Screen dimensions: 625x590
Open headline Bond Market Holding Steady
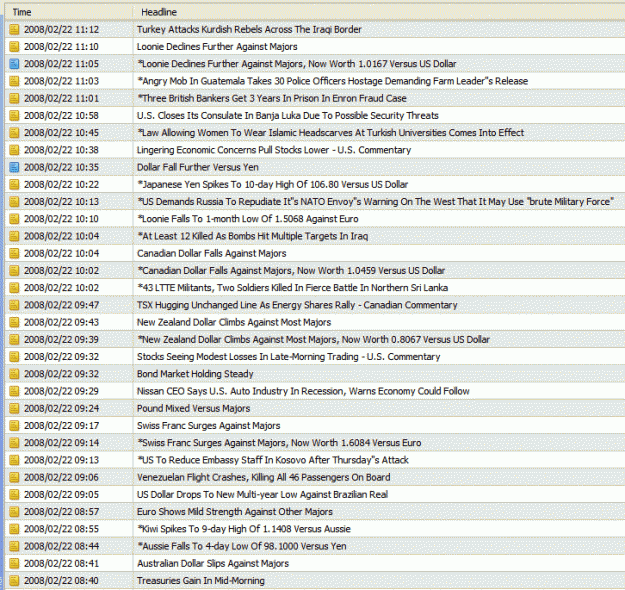coord(195,374)
